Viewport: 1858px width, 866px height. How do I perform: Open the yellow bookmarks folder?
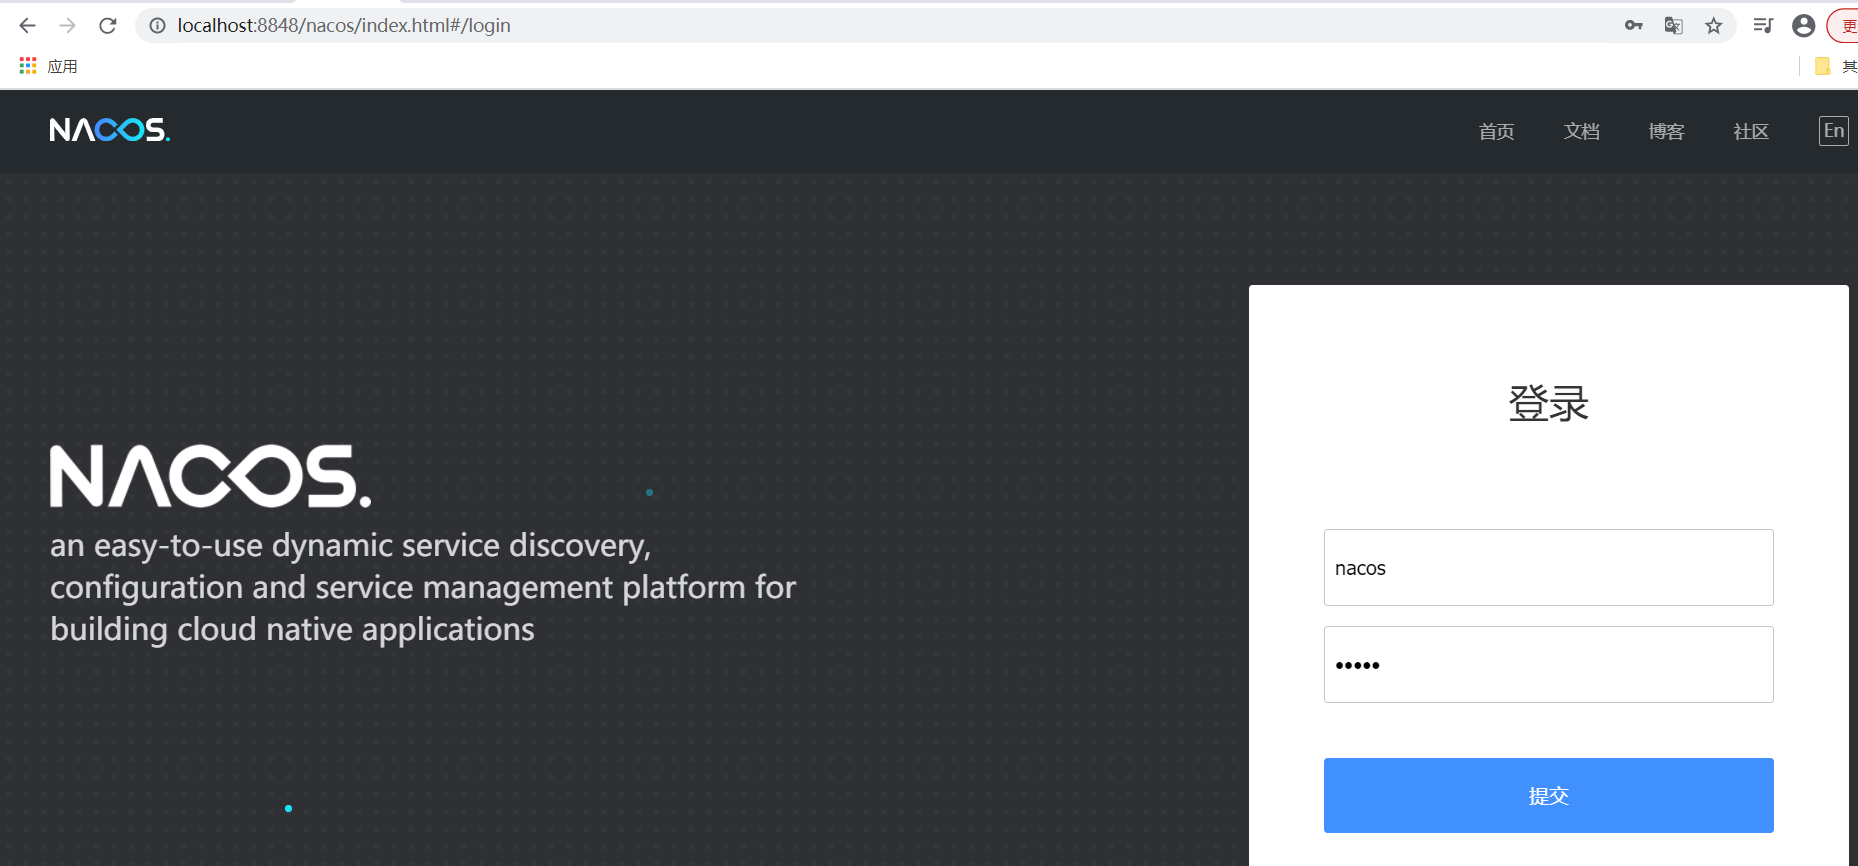click(x=1823, y=66)
